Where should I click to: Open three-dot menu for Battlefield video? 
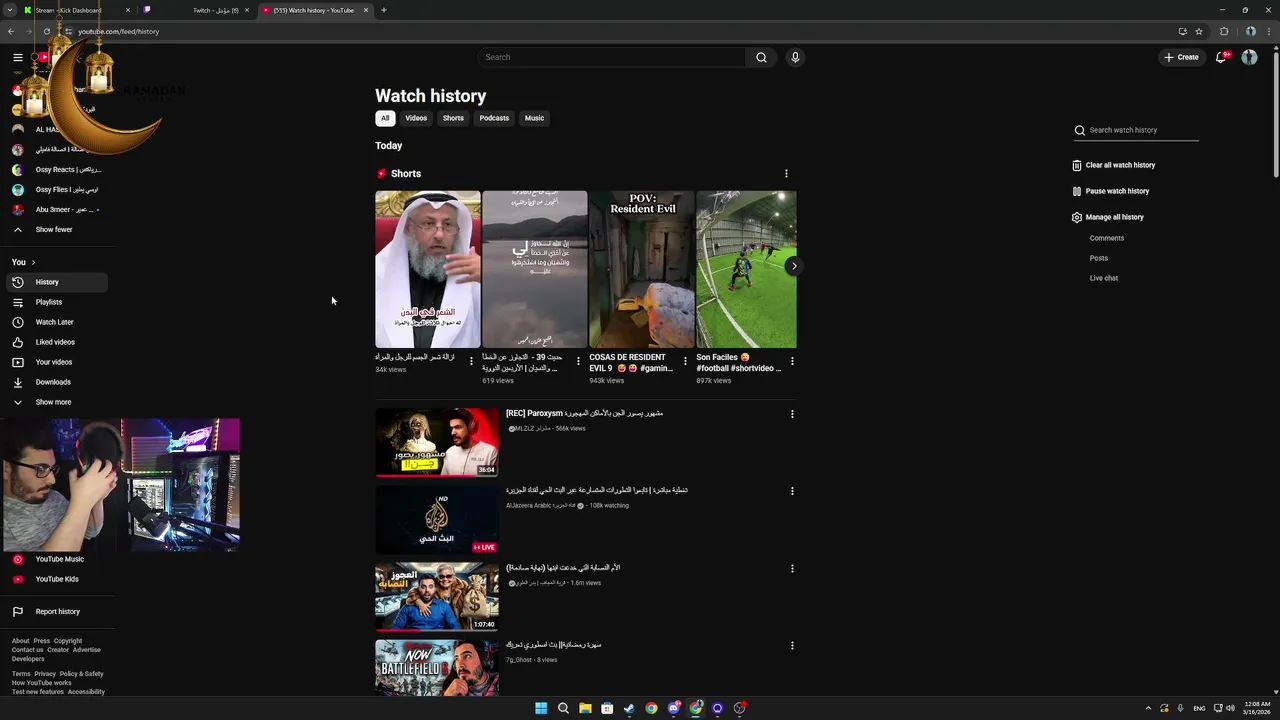point(792,646)
